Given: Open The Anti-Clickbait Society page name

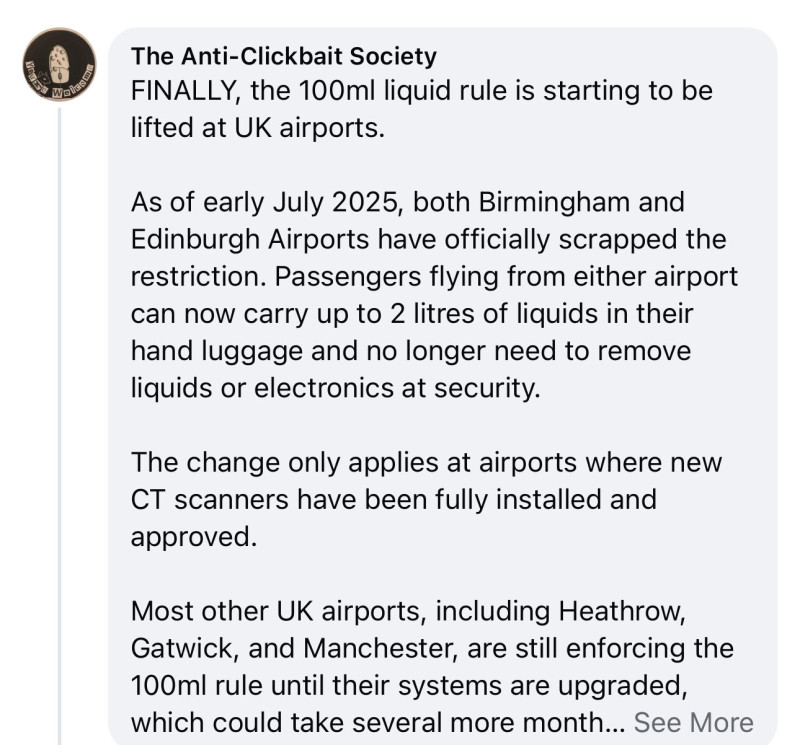Looking at the screenshot, I should 284,56.
